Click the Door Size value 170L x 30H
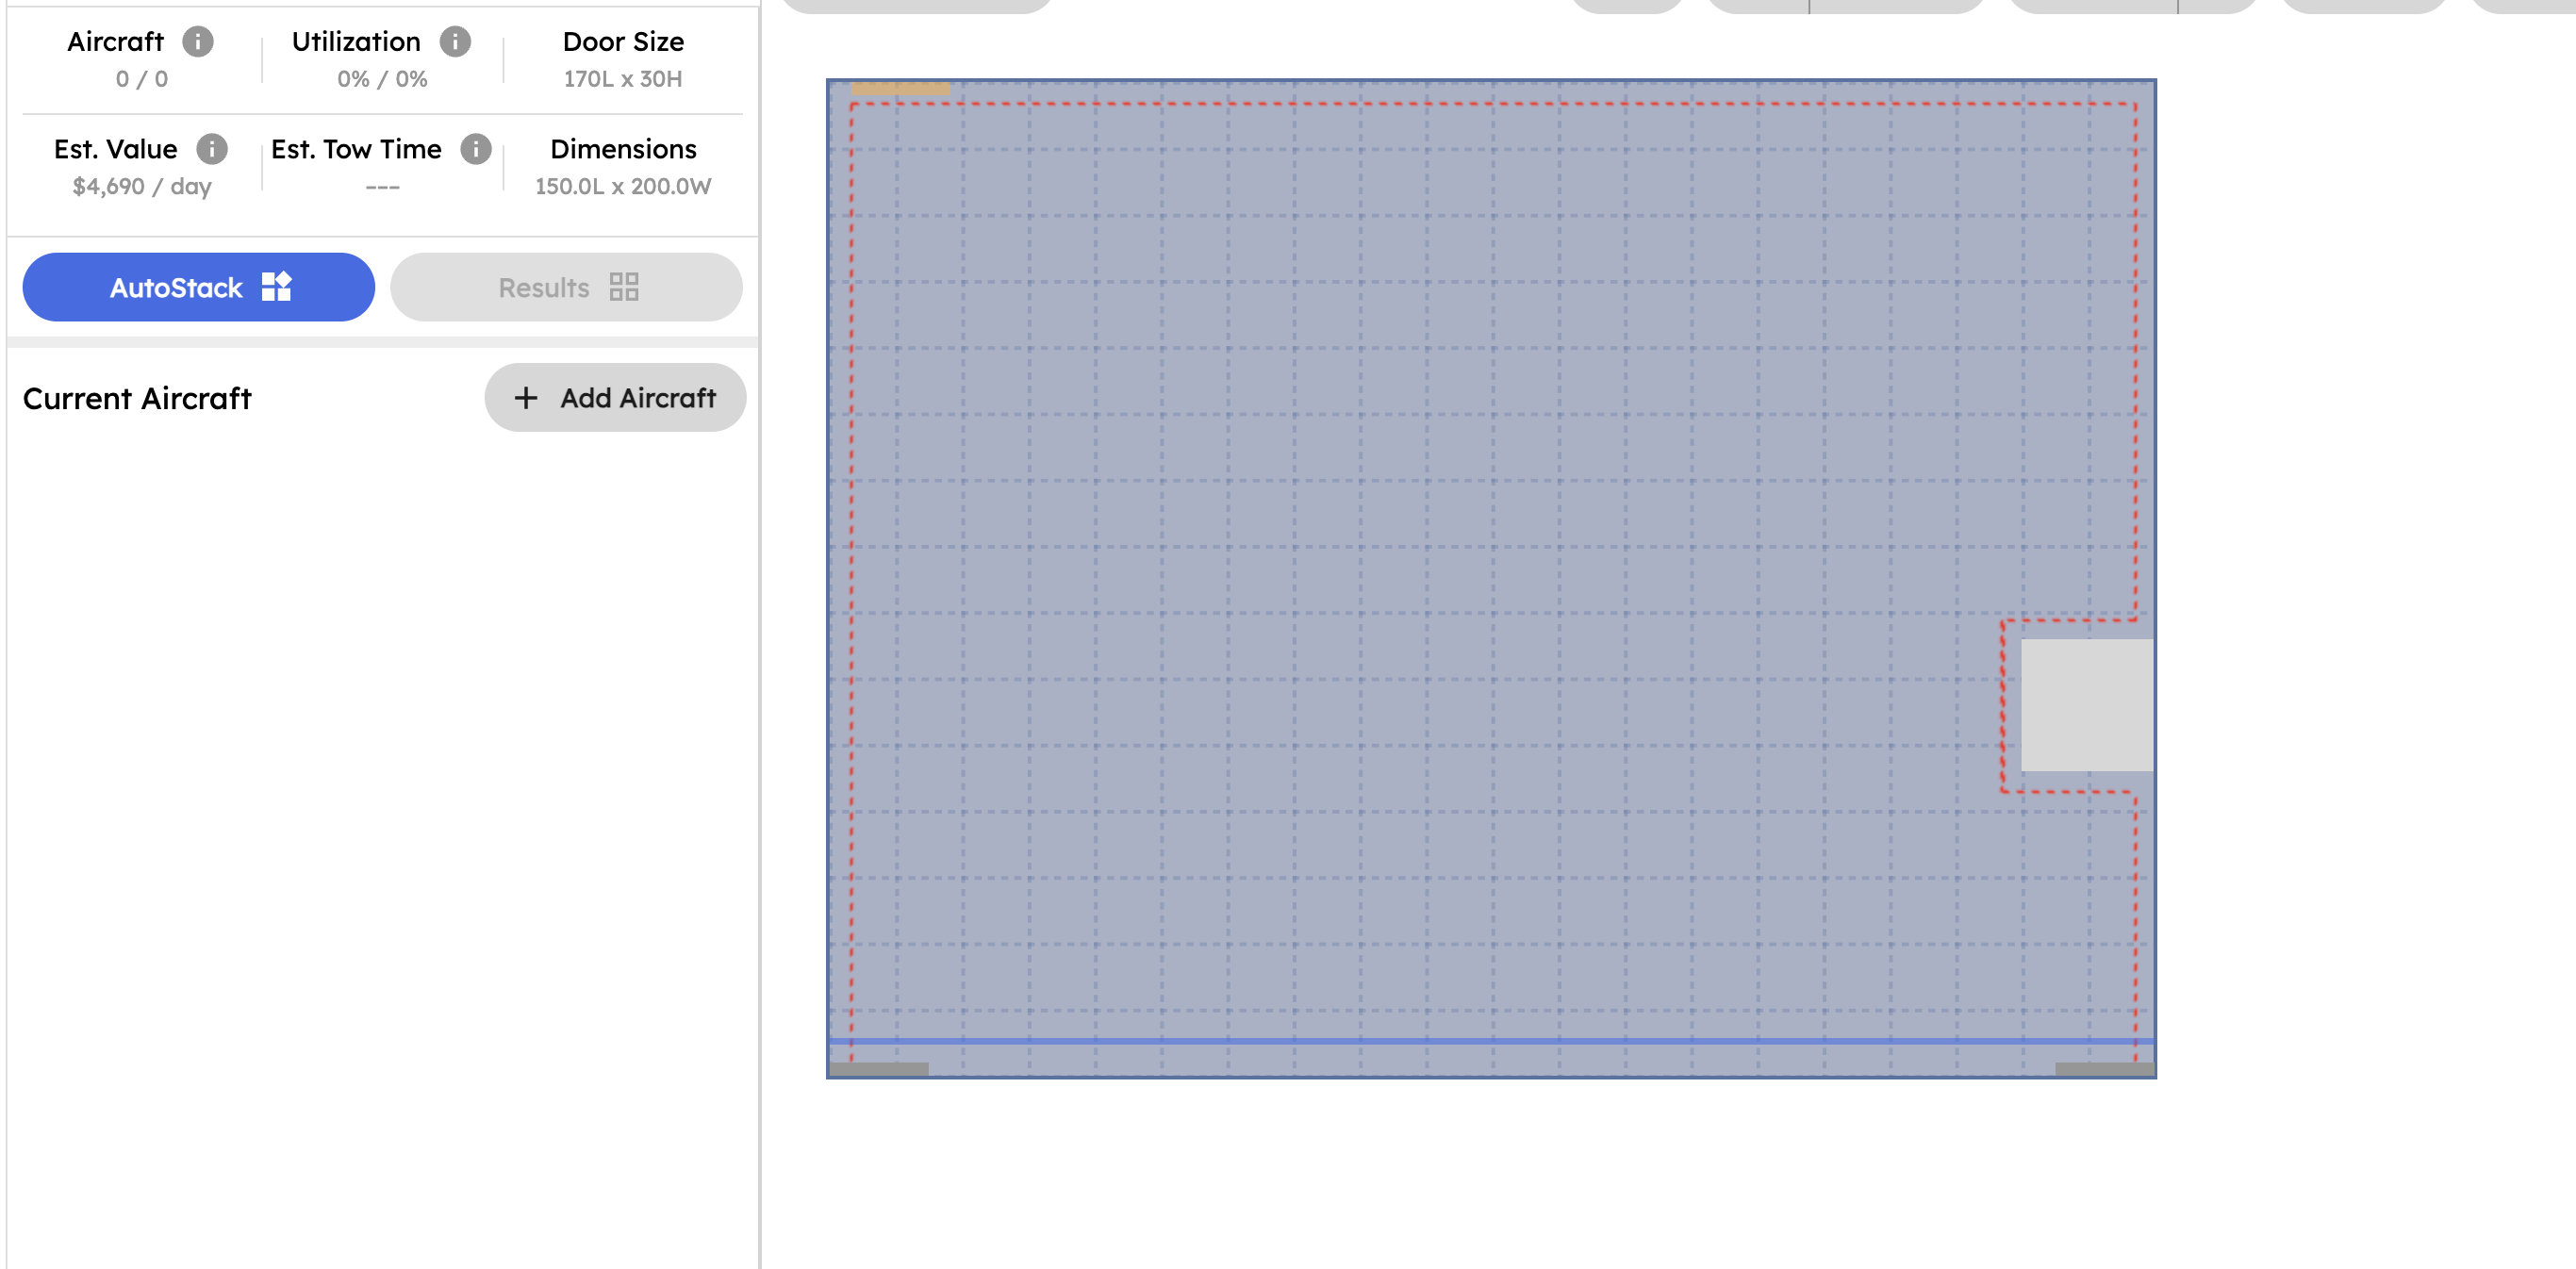 (x=622, y=79)
